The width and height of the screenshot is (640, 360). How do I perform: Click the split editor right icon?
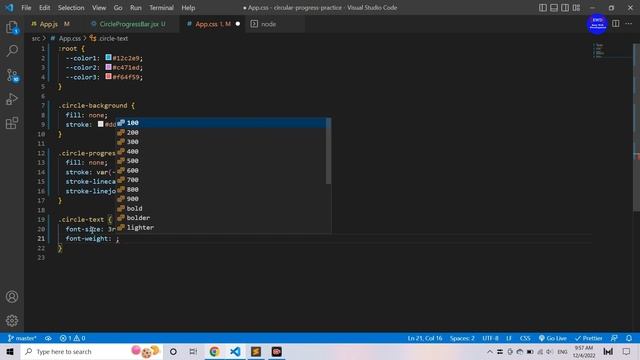tap(616, 24)
